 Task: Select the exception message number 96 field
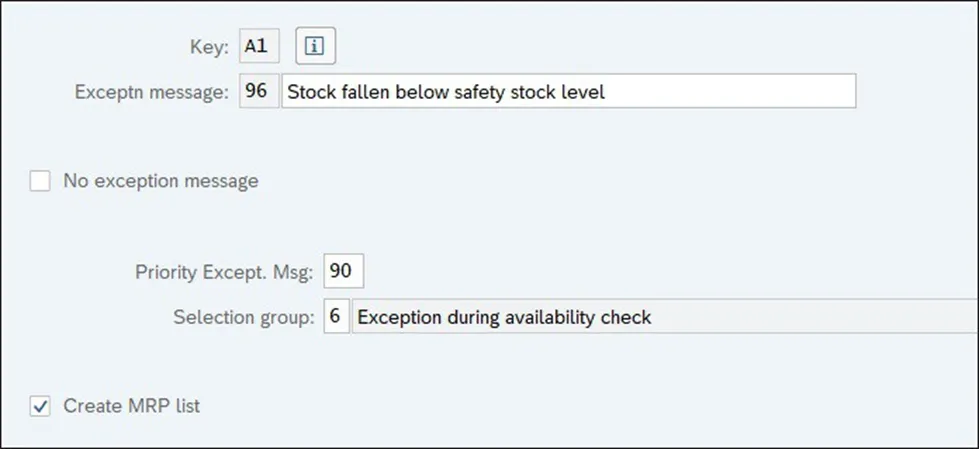click(258, 92)
